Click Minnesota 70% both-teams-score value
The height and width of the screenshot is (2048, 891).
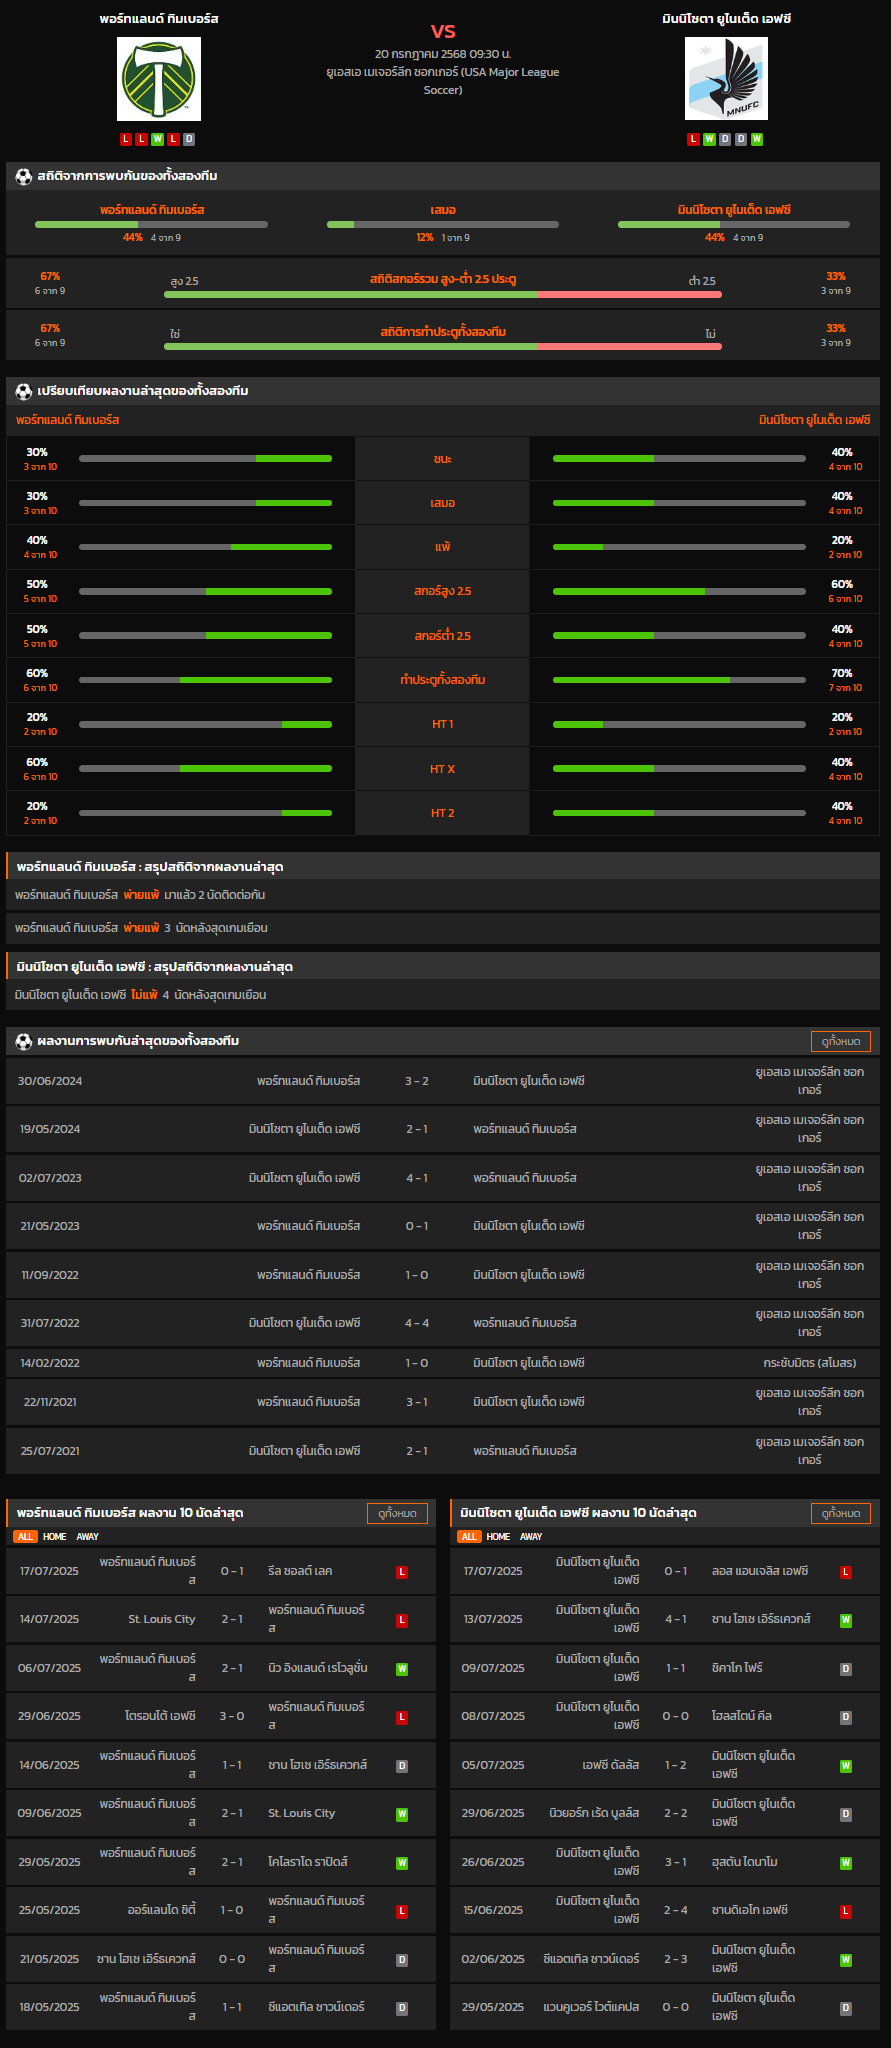pos(842,673)
